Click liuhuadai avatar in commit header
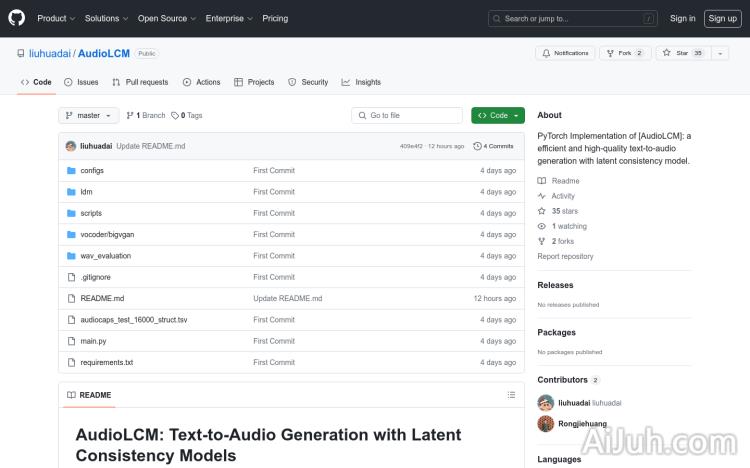This screenshot has height=468, width=750. coord(71,146)
